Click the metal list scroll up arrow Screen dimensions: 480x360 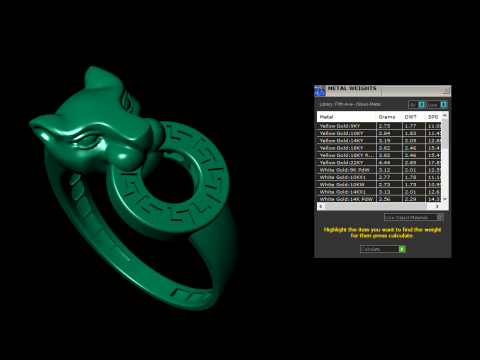(445, 115)
